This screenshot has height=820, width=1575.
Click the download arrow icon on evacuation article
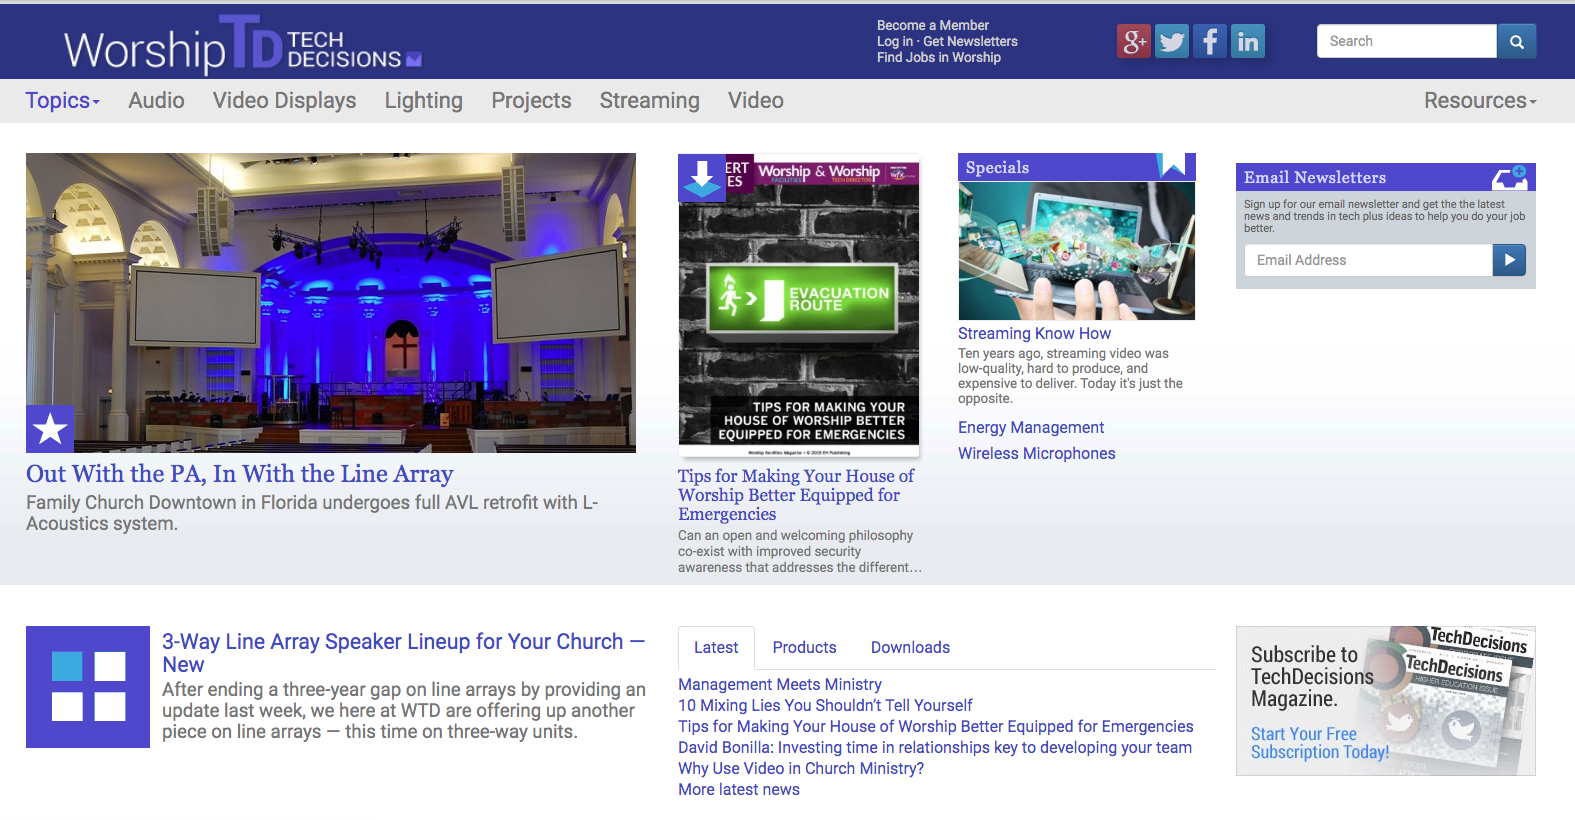point(702,177)
